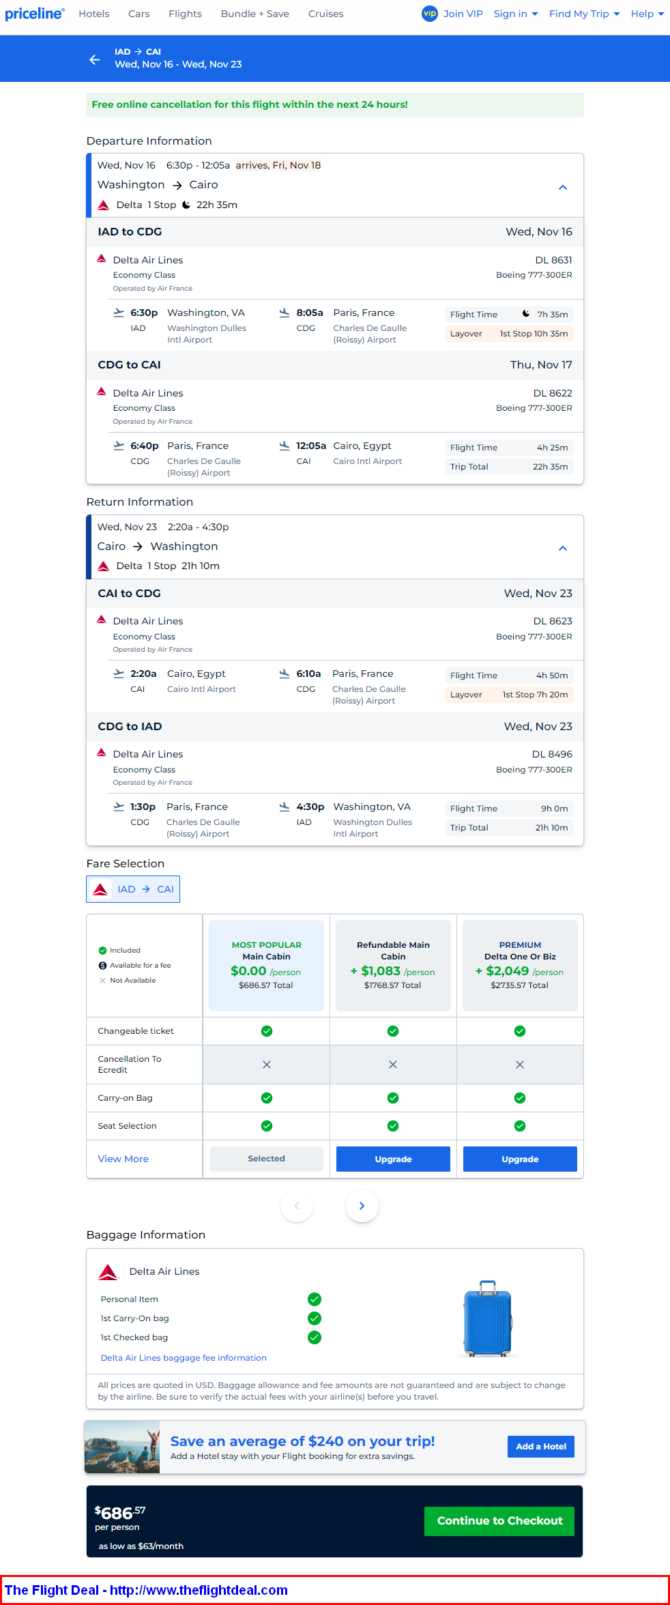Click the Delta logo in departure summary
Viewport: 670px width, 1605px height.
tap(103, 205)
